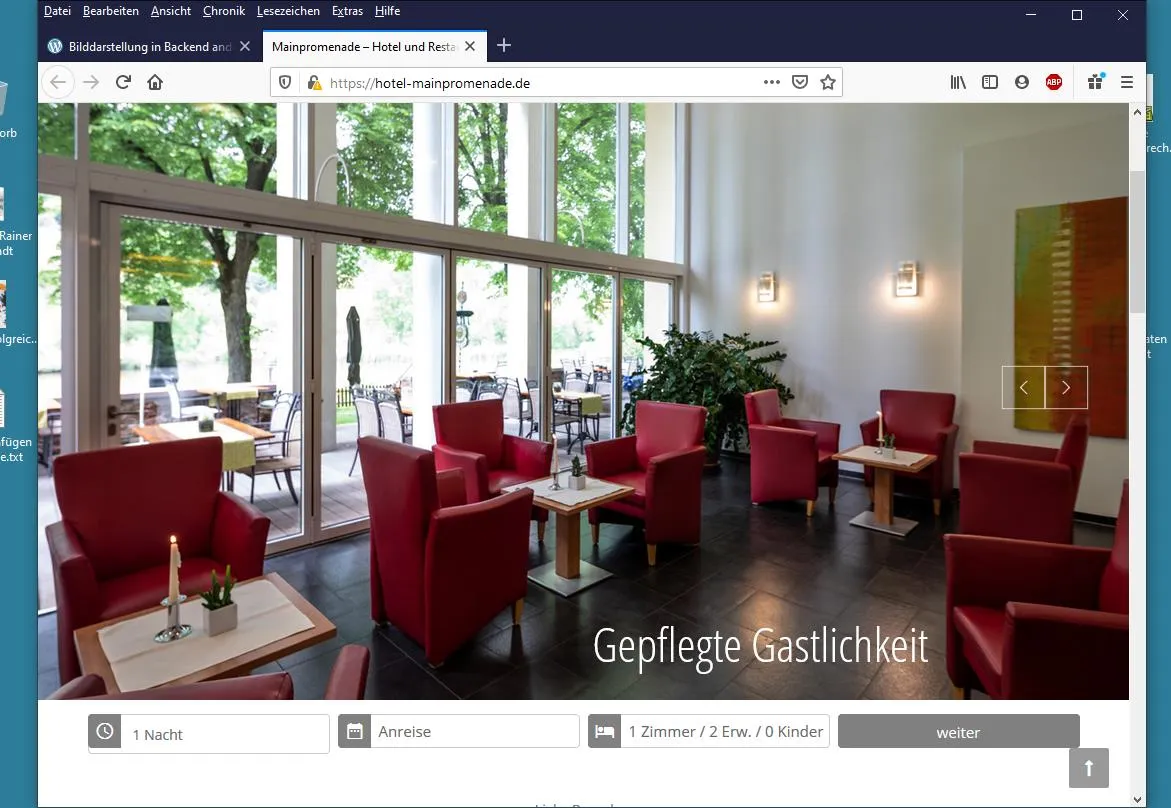
Task: Click the scrollbar up arrow
Action: (1137, 112)
